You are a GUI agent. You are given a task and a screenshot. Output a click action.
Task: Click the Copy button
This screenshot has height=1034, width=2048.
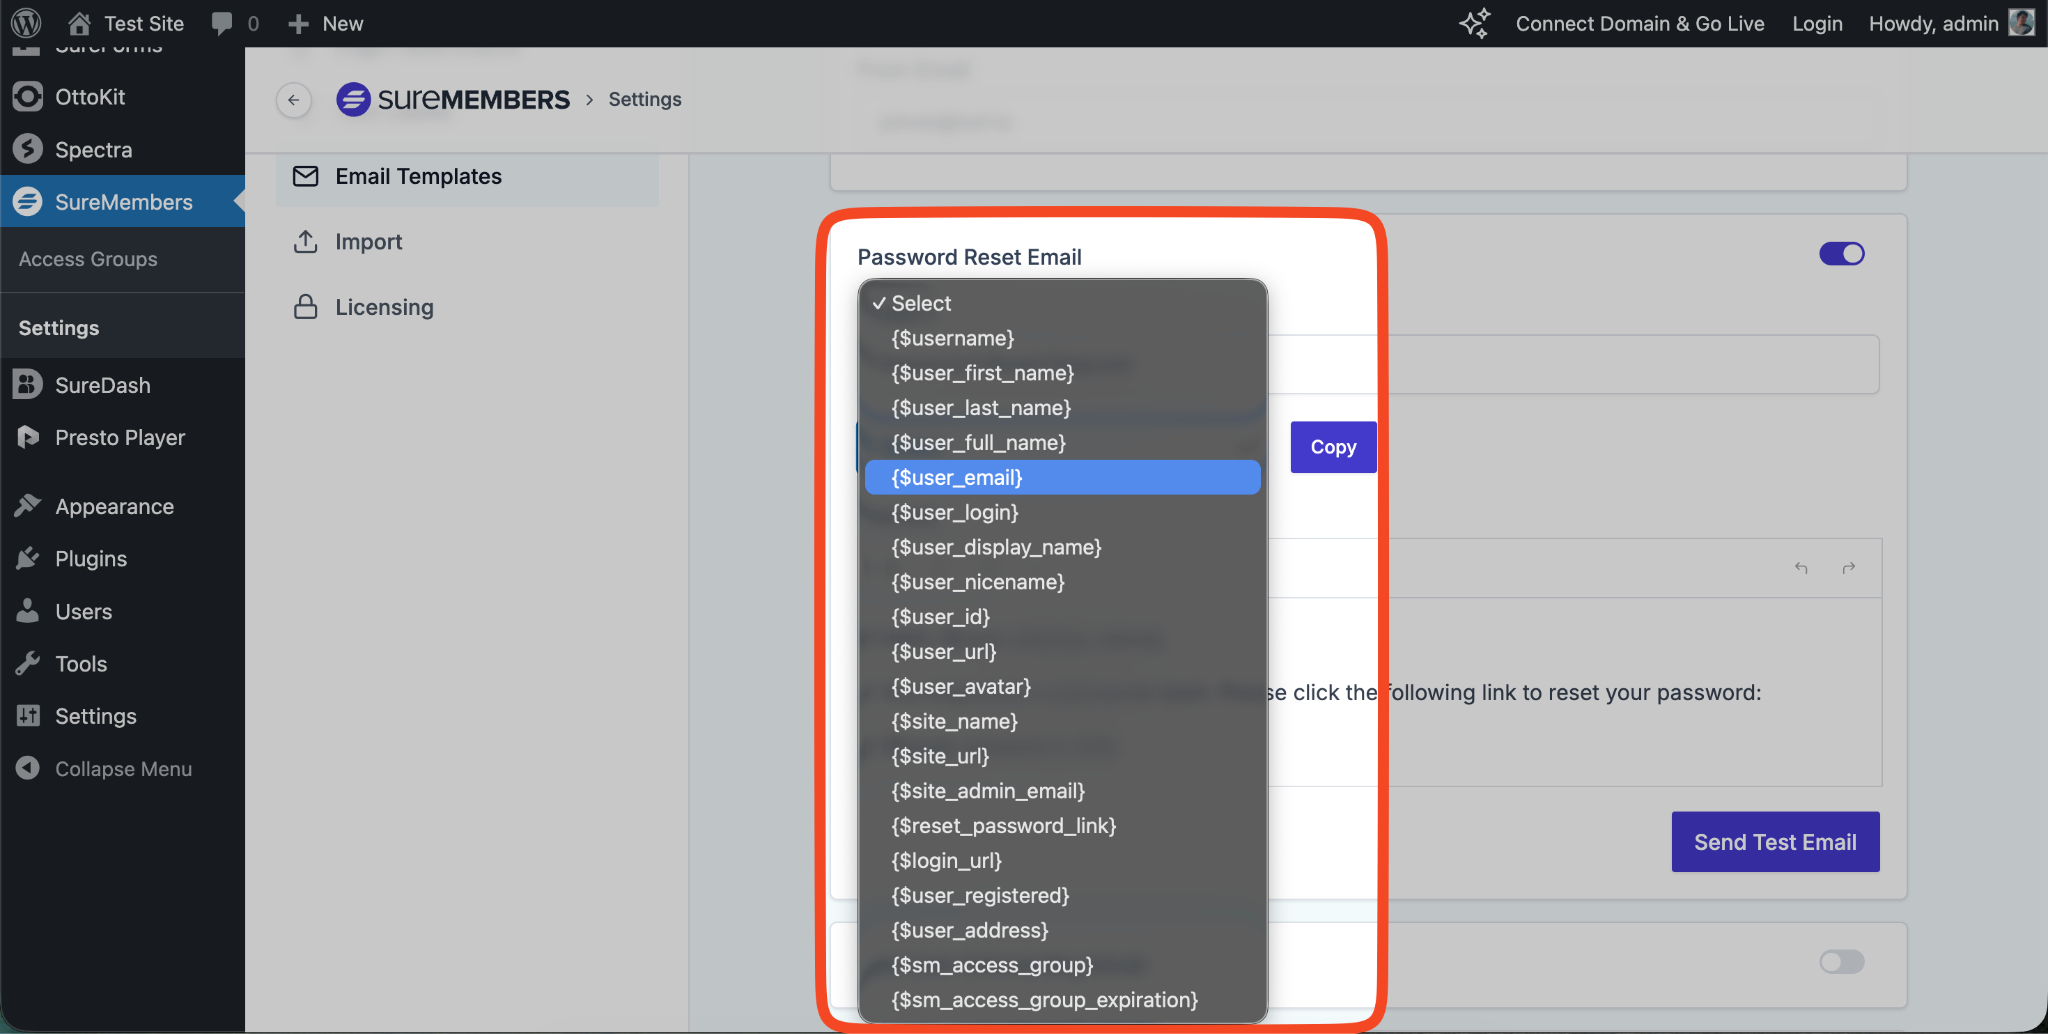click(x=1333, y=447)
